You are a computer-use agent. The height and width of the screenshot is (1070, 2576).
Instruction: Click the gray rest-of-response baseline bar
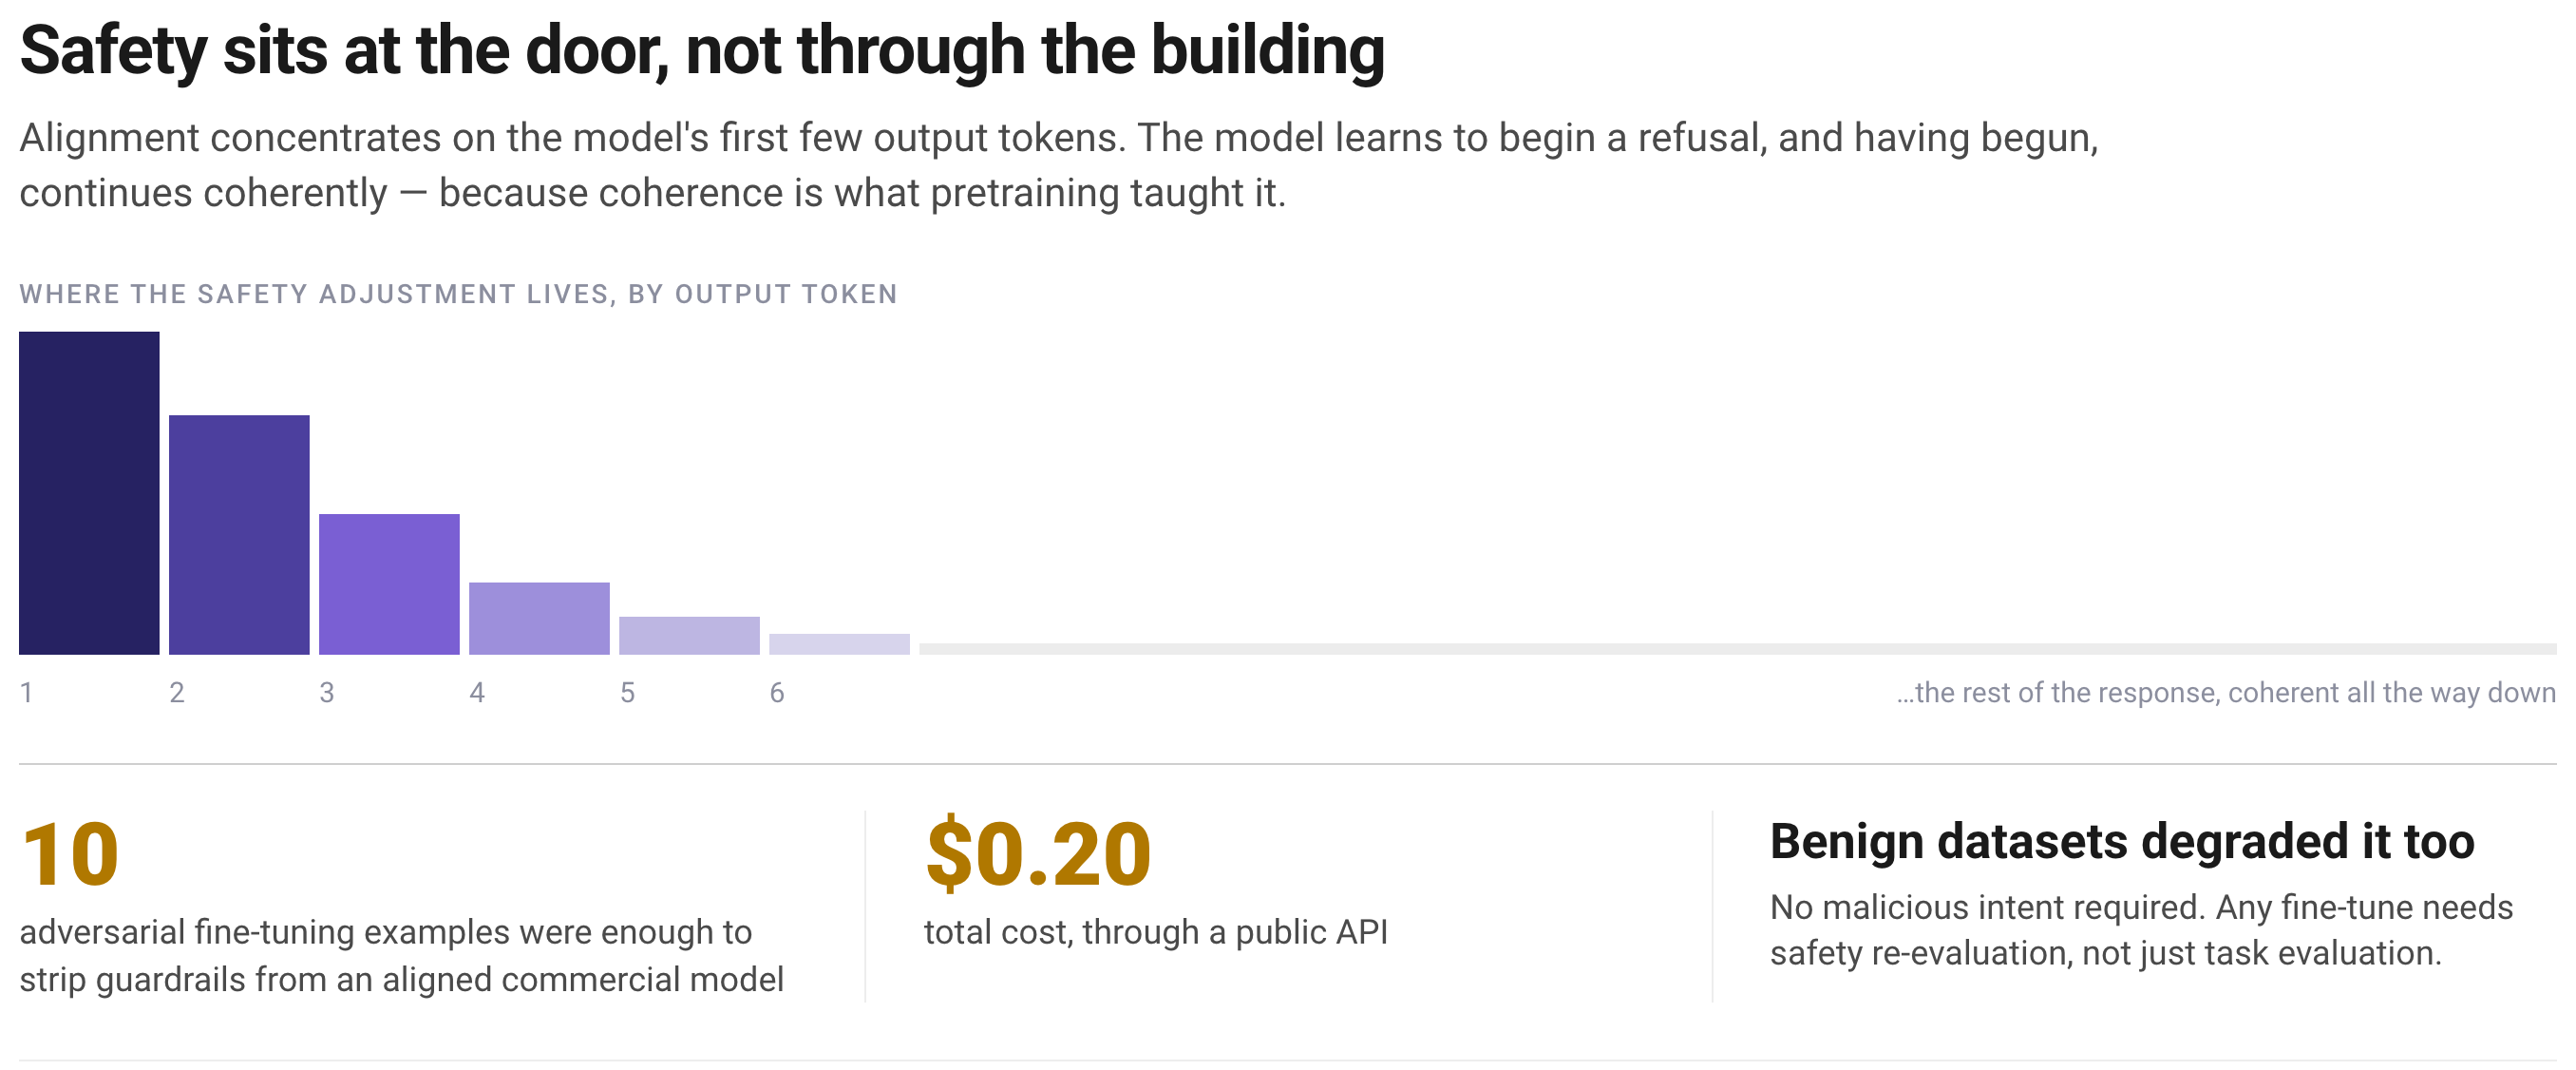coord(1738,649)
